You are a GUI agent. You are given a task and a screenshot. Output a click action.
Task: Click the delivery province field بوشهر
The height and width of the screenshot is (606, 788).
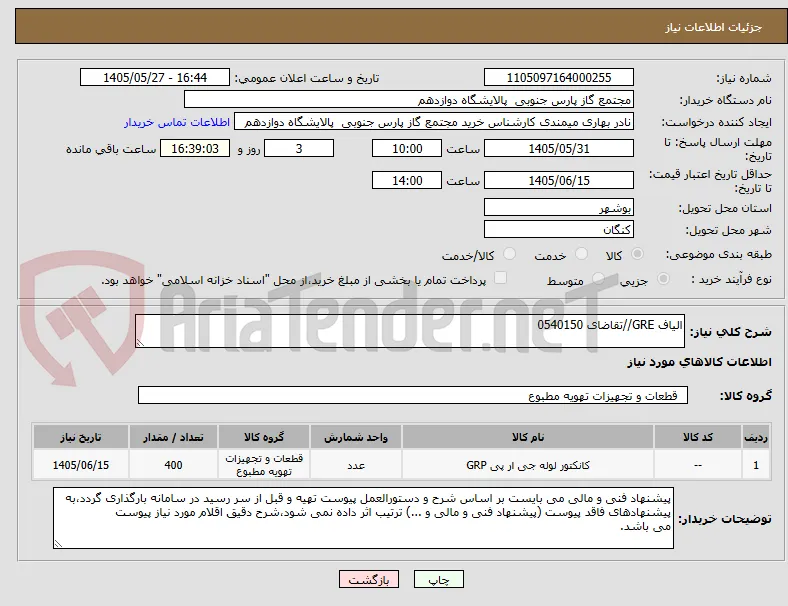[558, 208]
